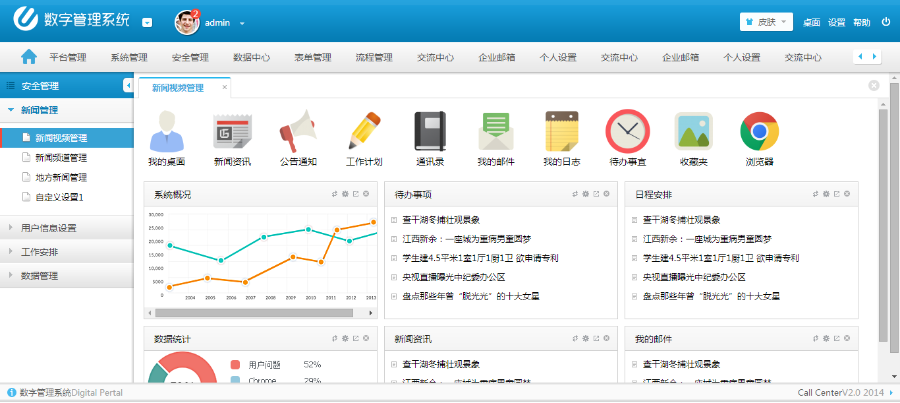
Task: Refresh the 系统概况 panel
Action: click(335, 194)
